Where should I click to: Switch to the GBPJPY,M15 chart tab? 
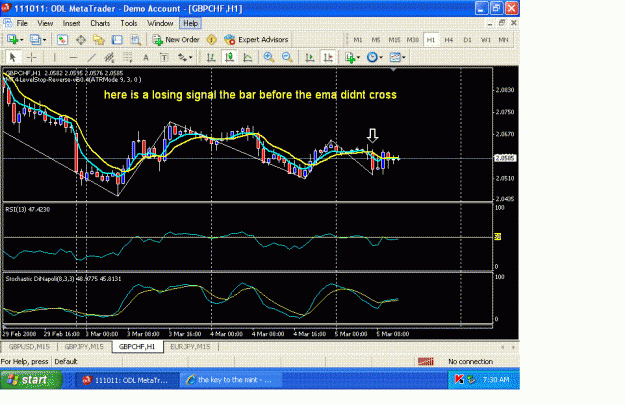coord(84,347)
